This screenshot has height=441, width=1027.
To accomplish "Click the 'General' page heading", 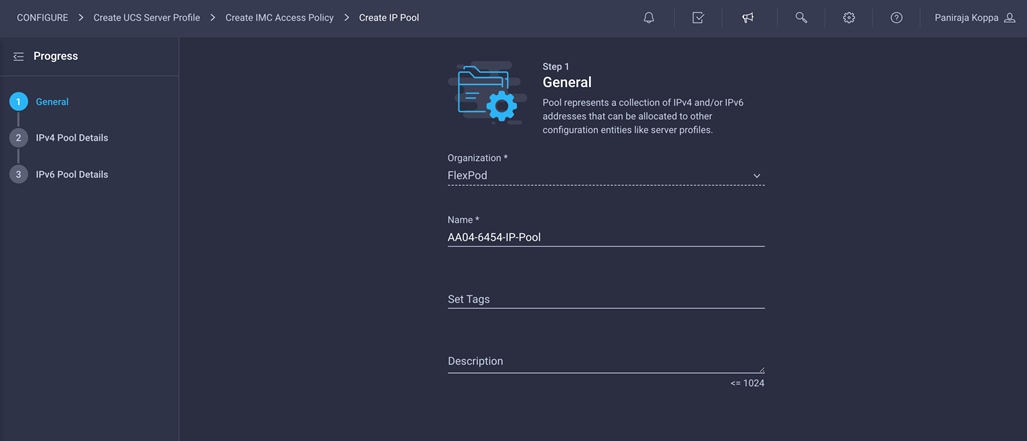I will click(567, 83).
